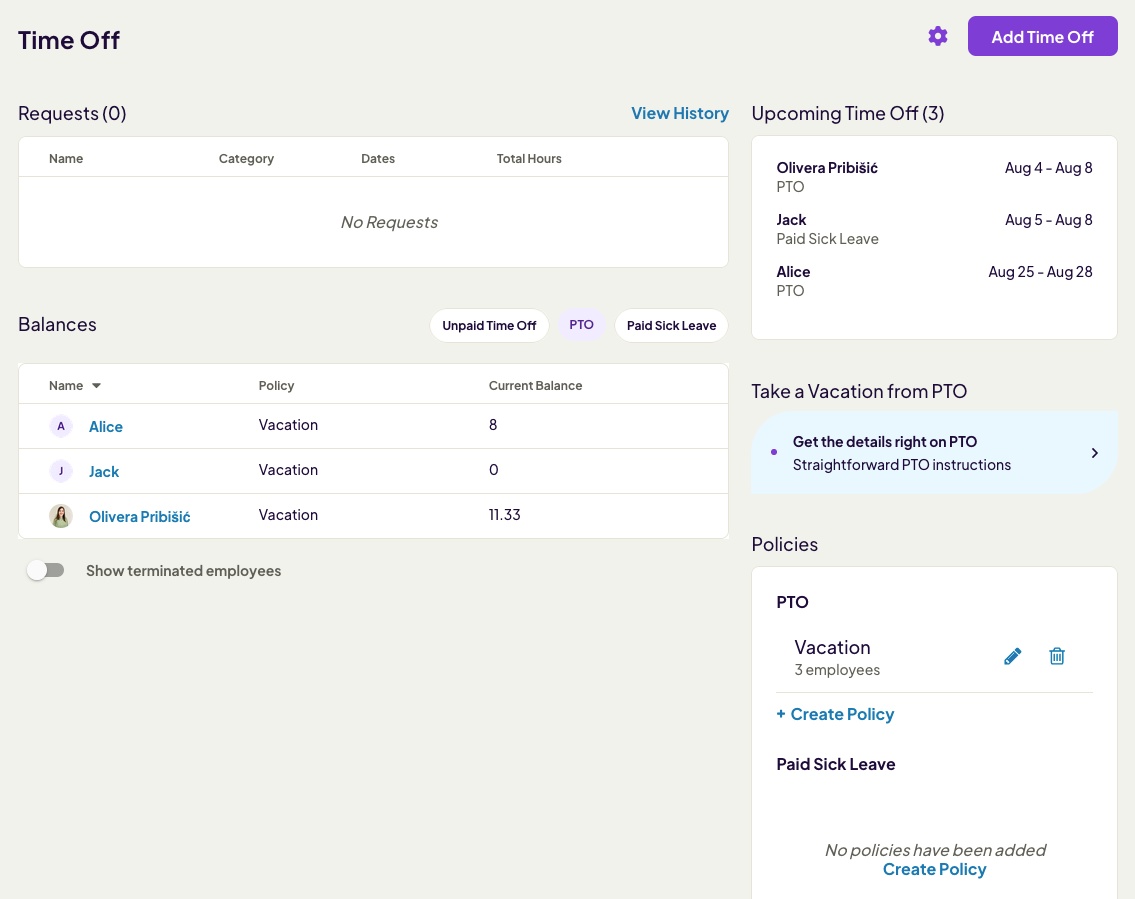Click Alice's avatar icon in Balances
Image resolution: width=1135 pixels, height=899 pixels.
pyautogui.click(x=61, y=426)
